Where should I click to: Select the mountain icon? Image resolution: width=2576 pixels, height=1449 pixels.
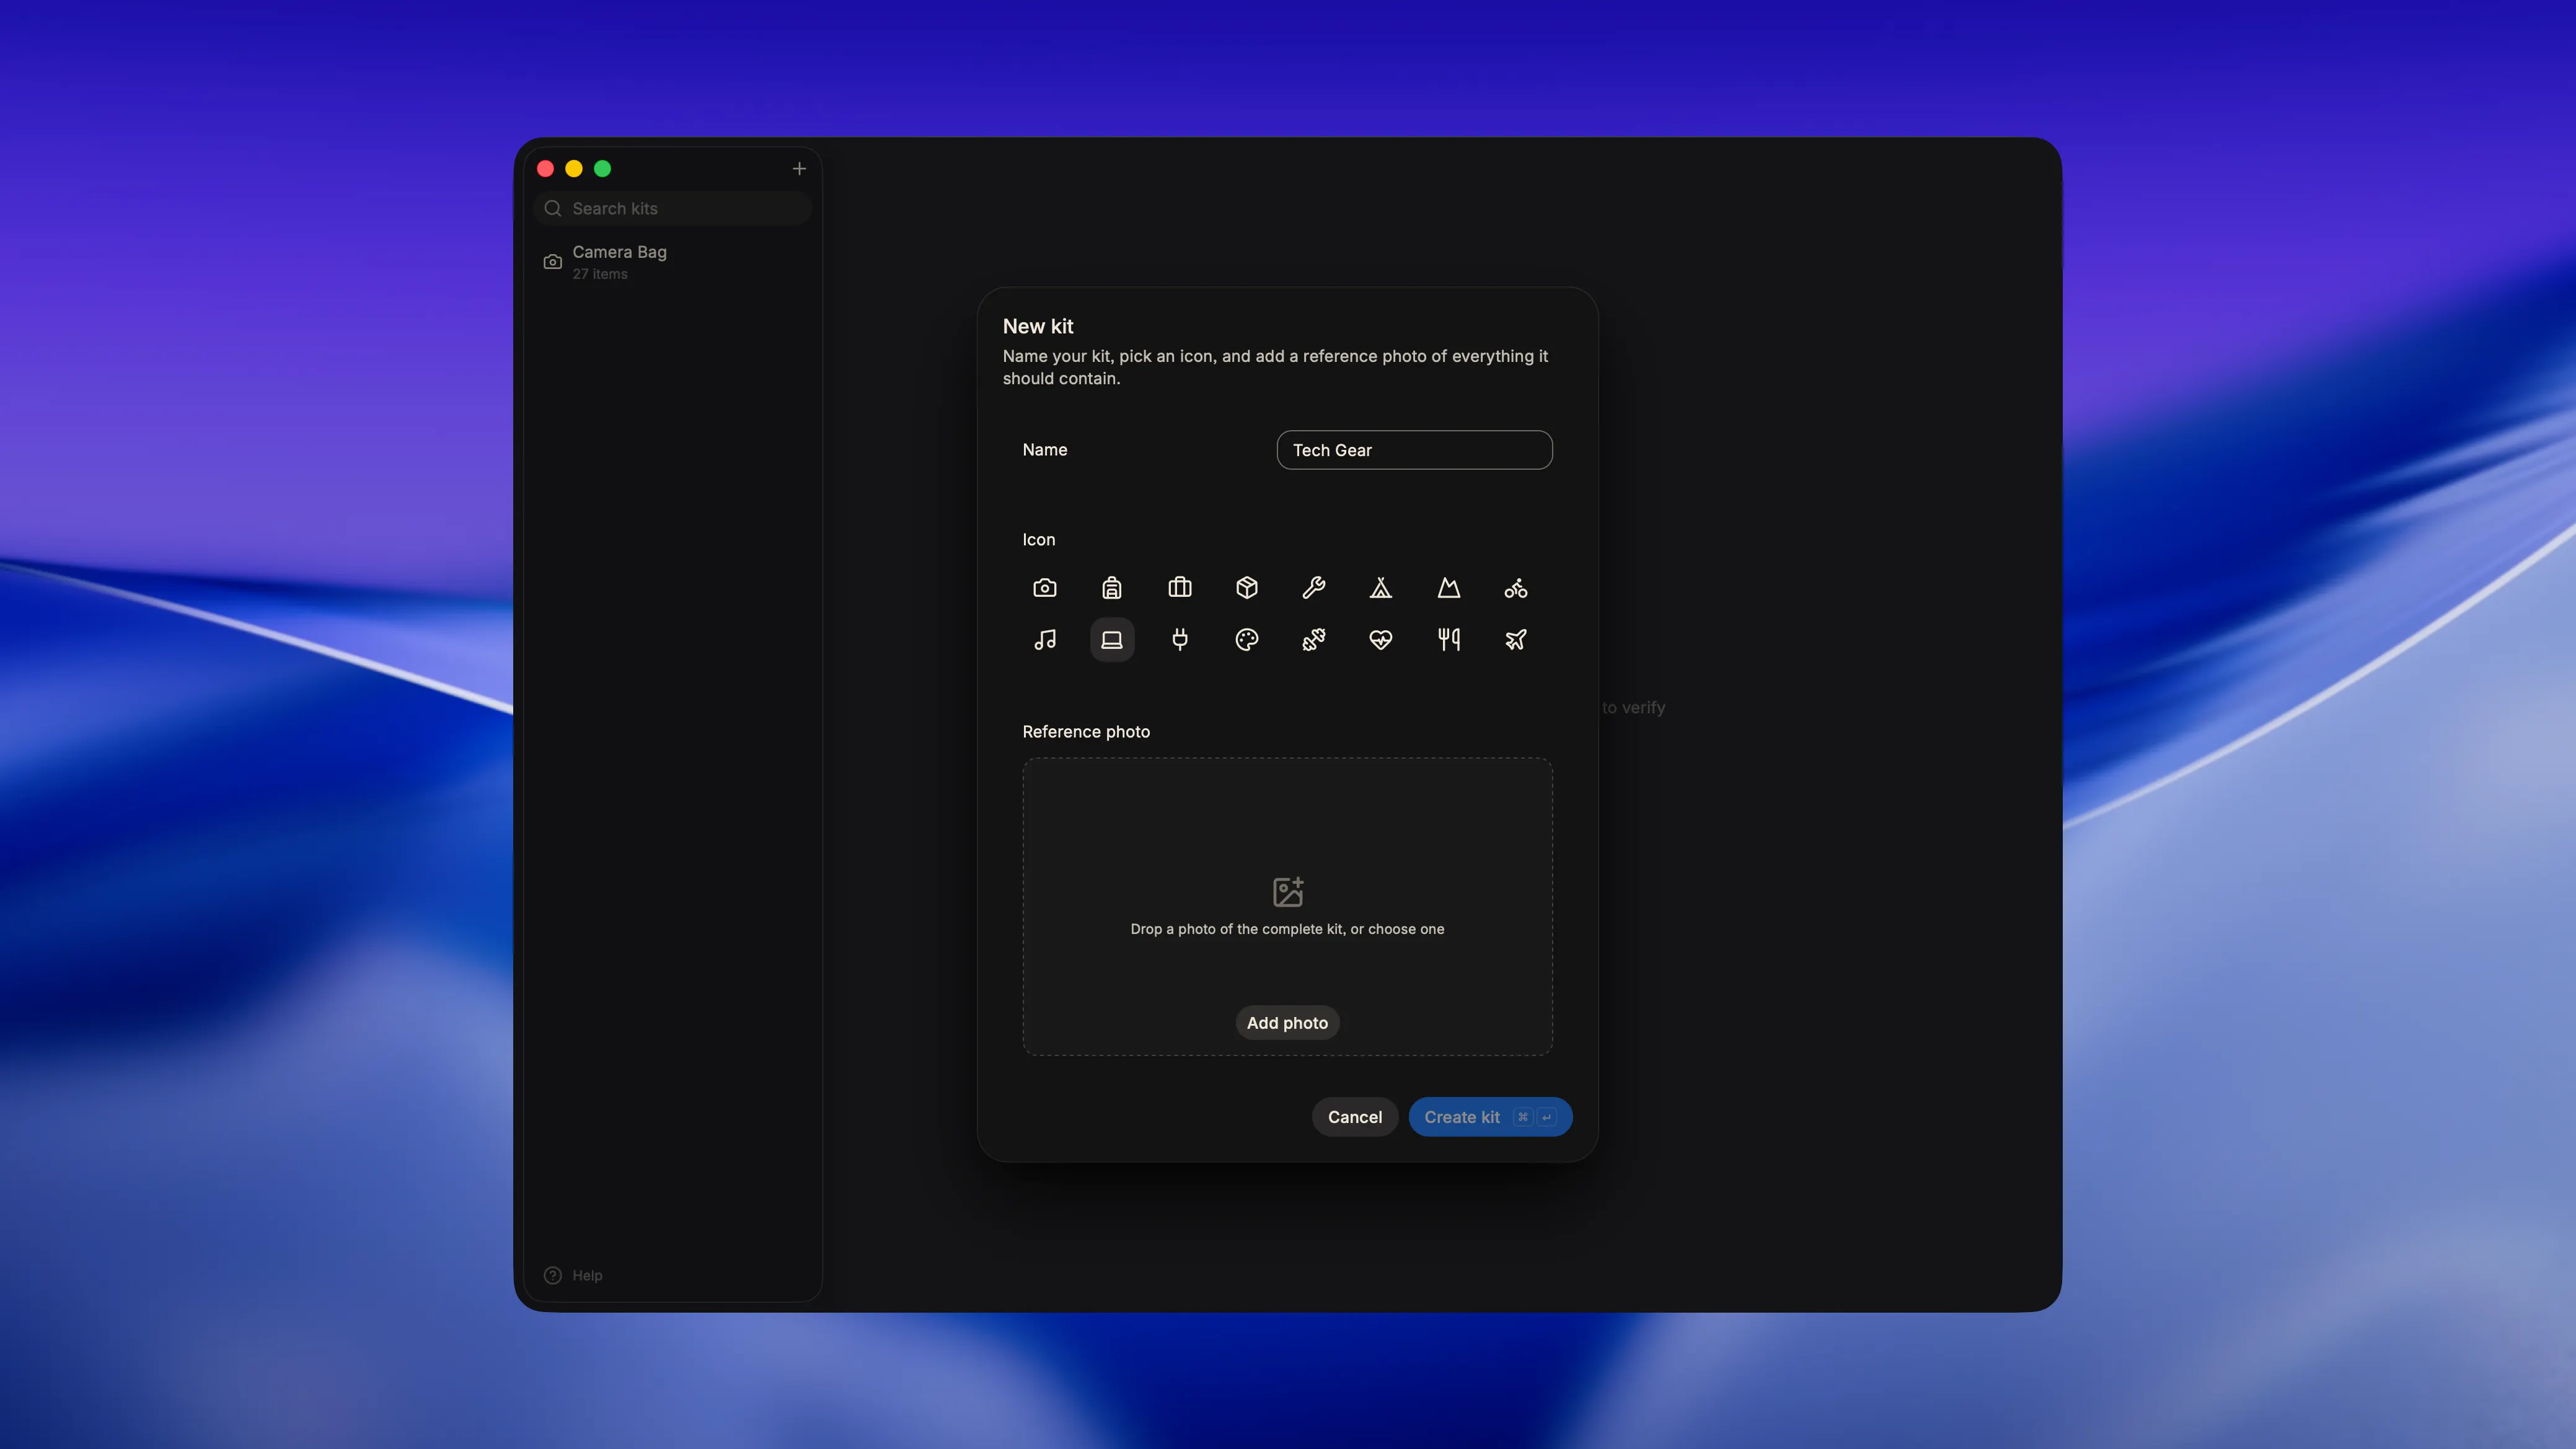click(1448, 587)
